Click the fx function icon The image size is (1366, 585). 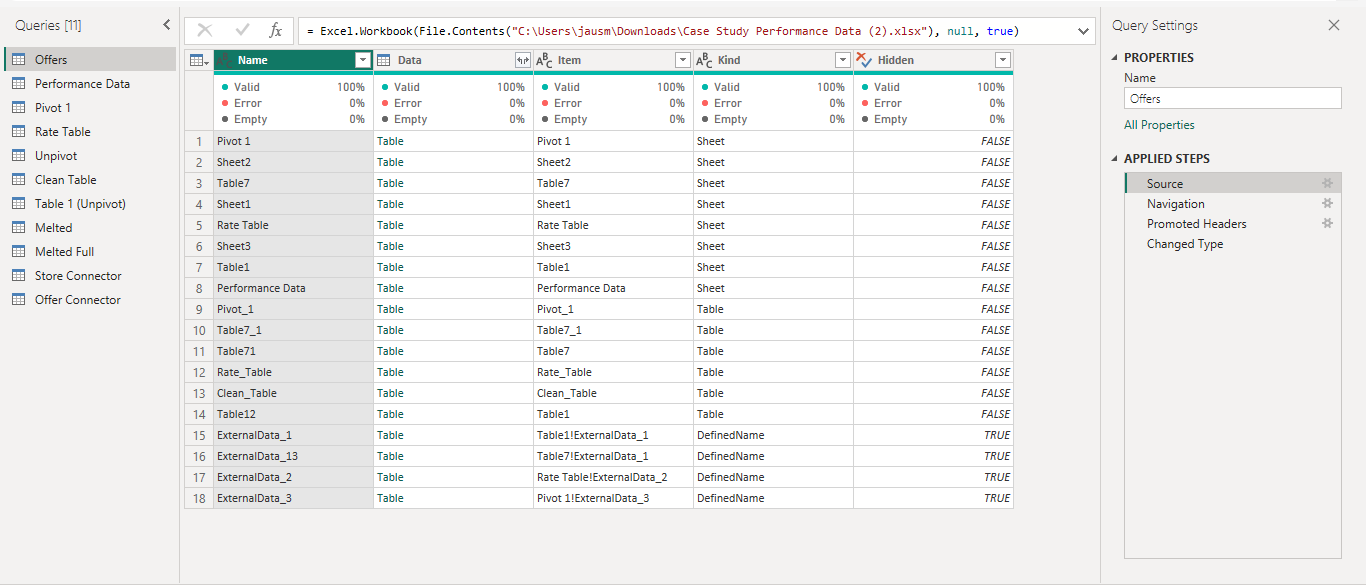276,31
